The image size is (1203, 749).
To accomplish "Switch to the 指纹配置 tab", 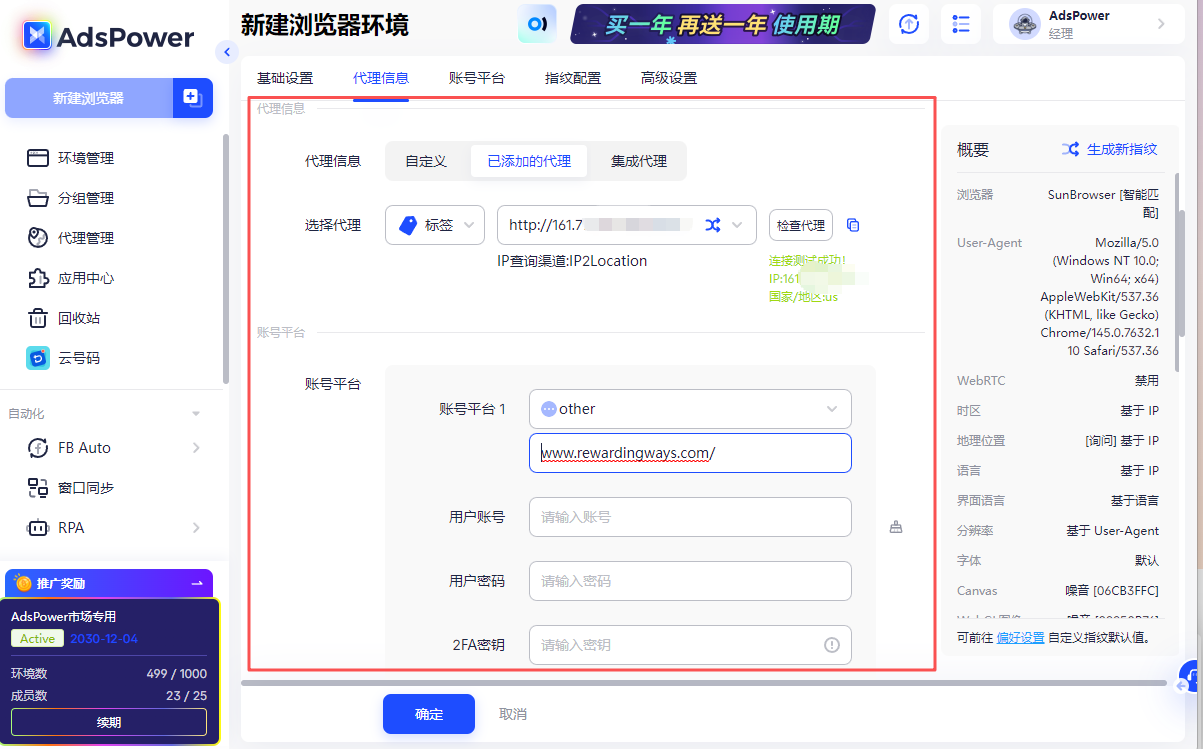I will [573, 77].
